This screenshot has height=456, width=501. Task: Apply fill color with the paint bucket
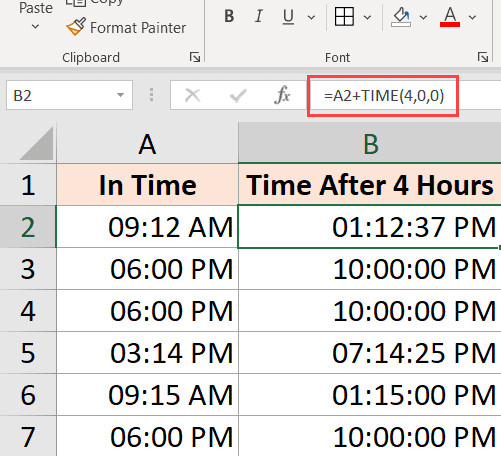(x=401, y=17)
